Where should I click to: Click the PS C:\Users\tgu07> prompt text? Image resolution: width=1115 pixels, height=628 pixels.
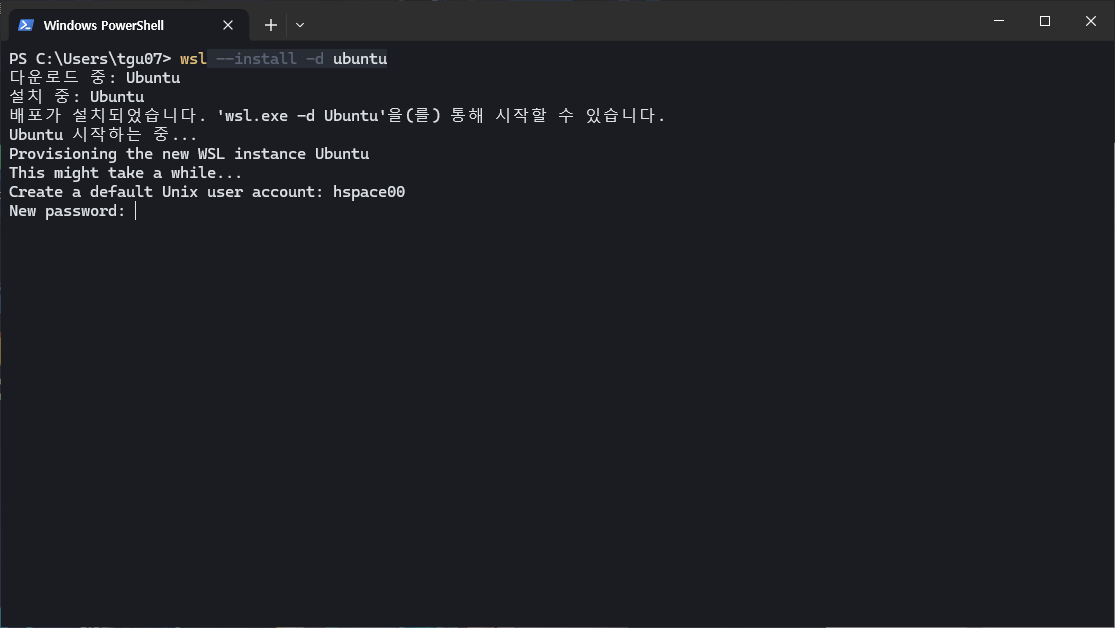(x=90, y=59)
